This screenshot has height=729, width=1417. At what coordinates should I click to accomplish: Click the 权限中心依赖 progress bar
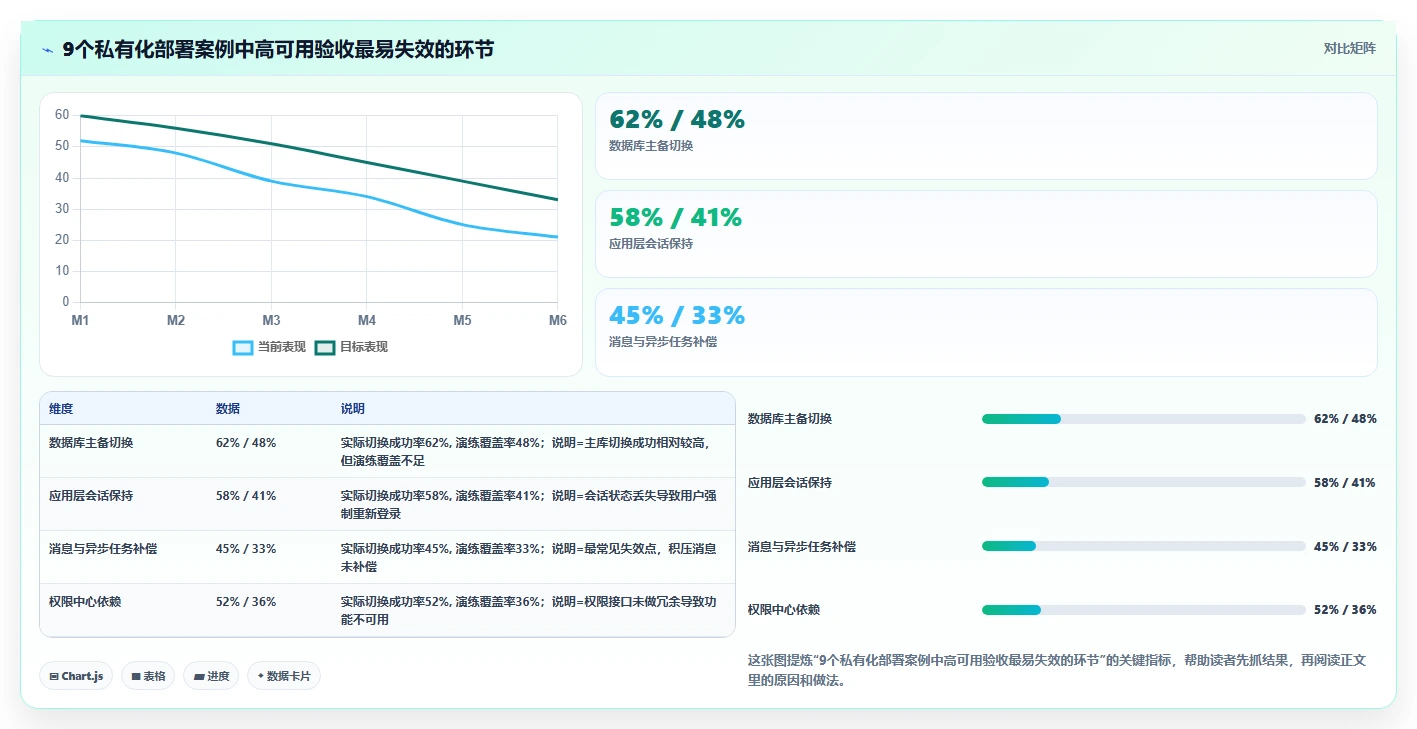tap(1144, 610)
